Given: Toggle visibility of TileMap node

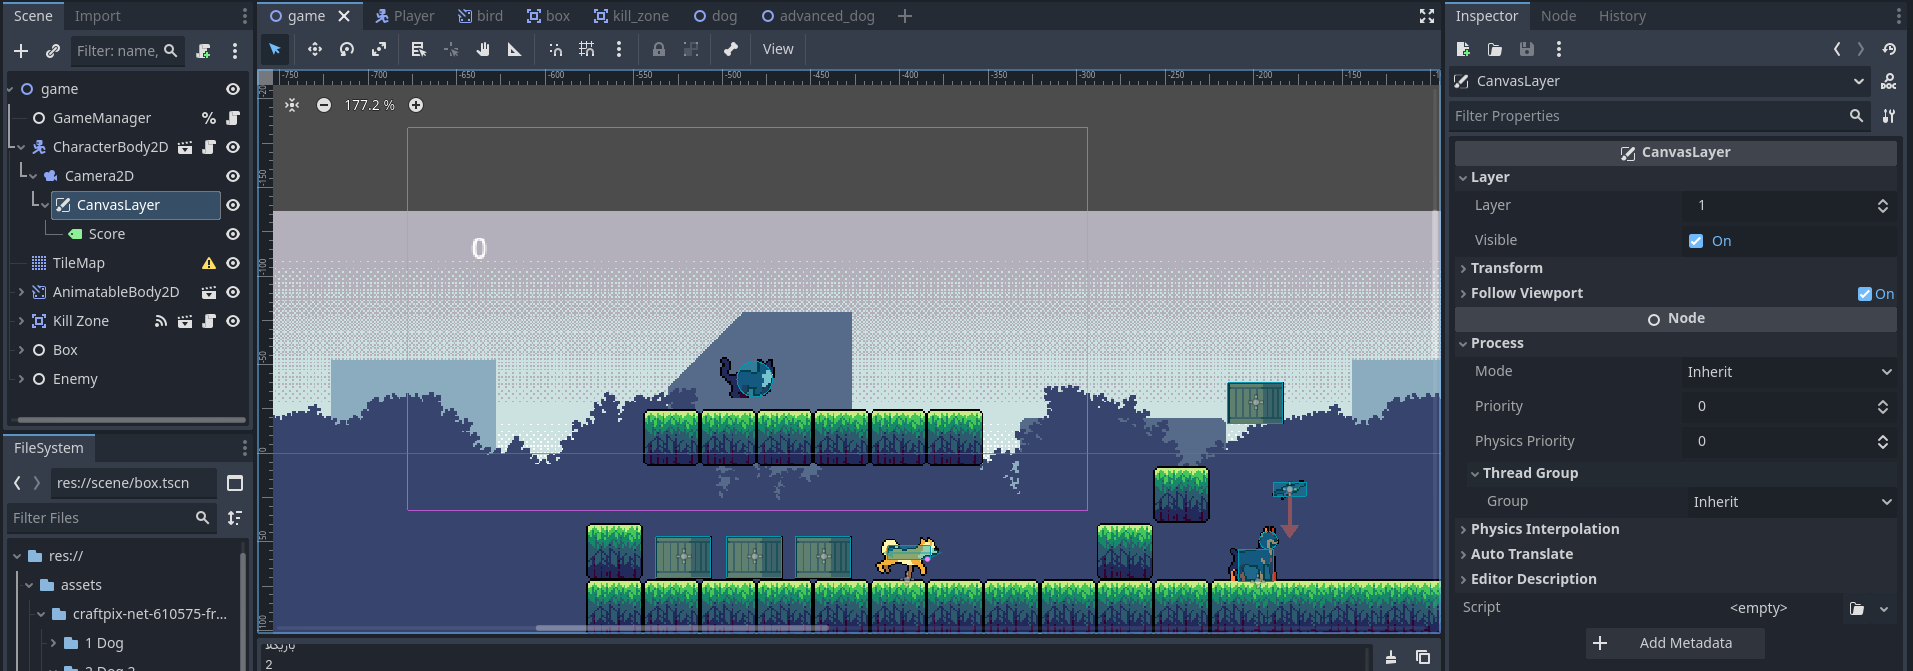Looking at the screenshot, I should [x=233, y=263].
